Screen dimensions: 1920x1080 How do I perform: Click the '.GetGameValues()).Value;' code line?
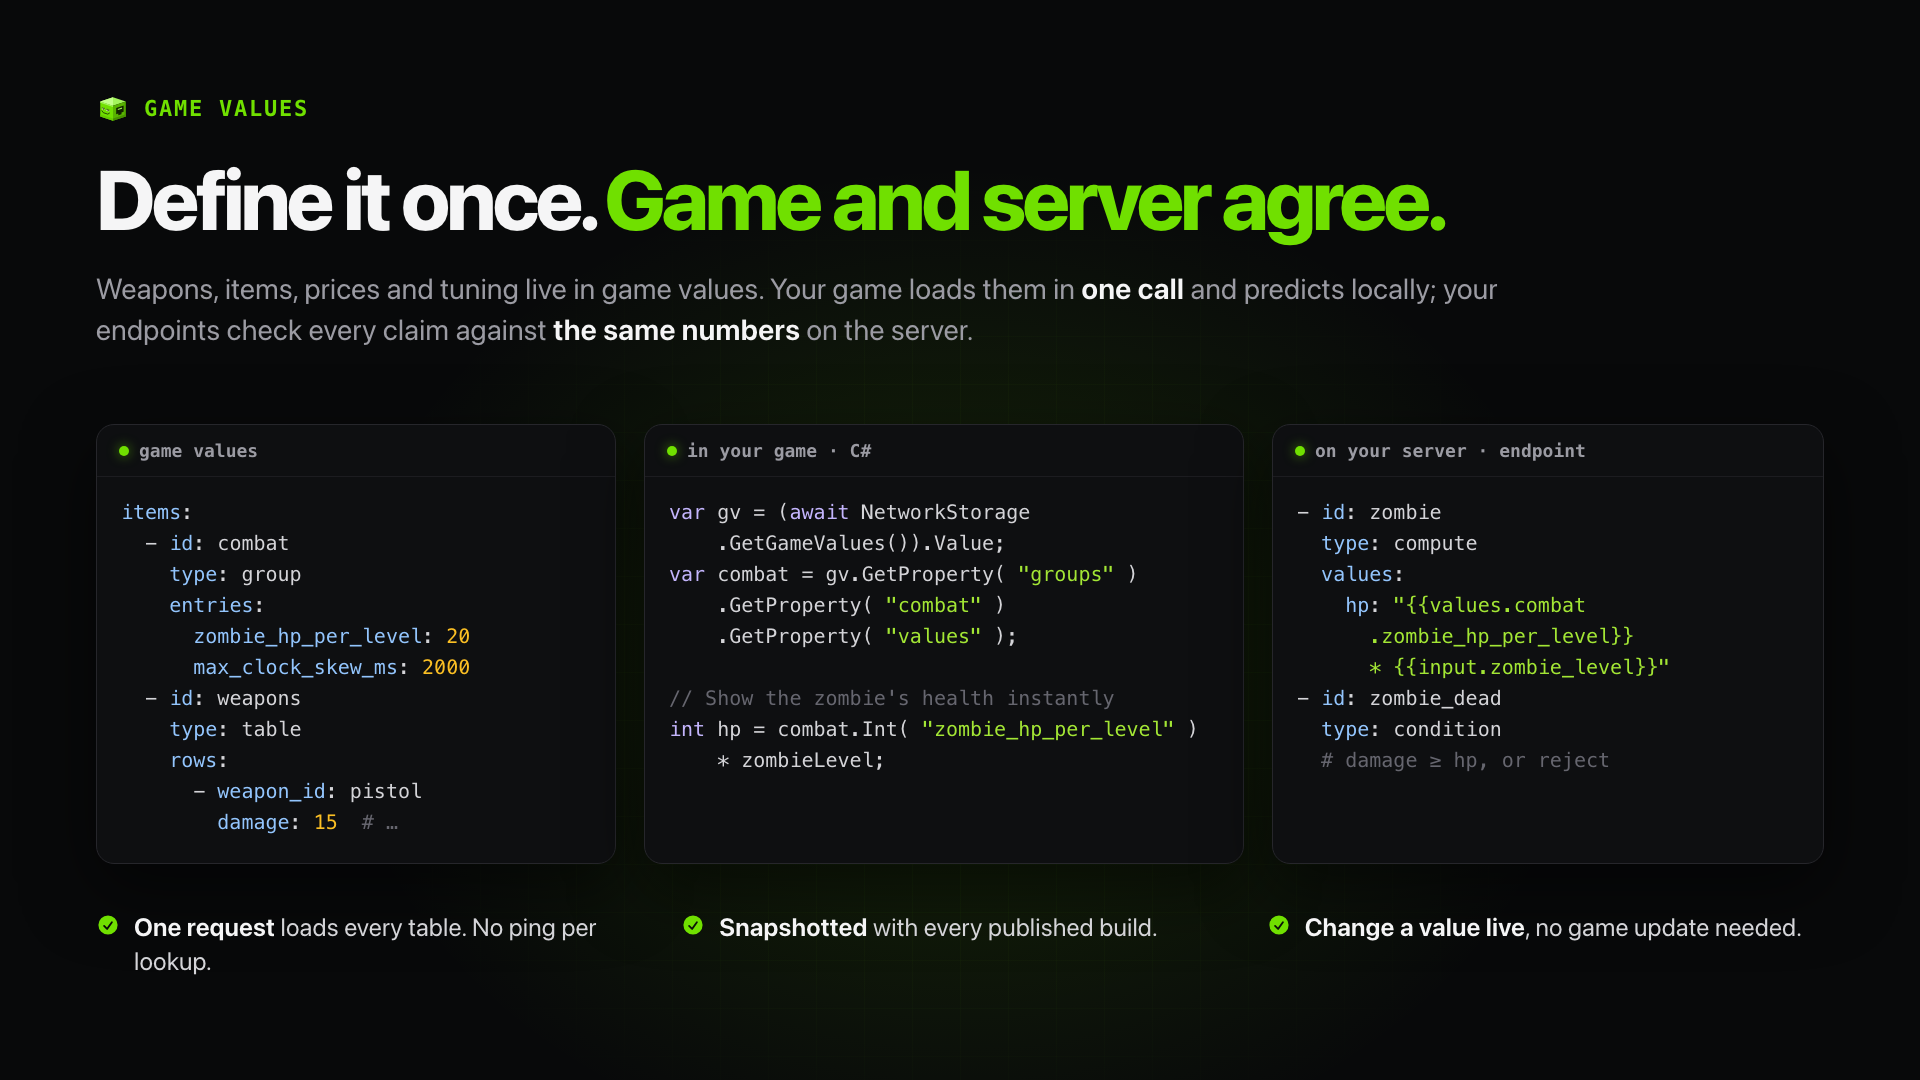click(x=861, y=543)
